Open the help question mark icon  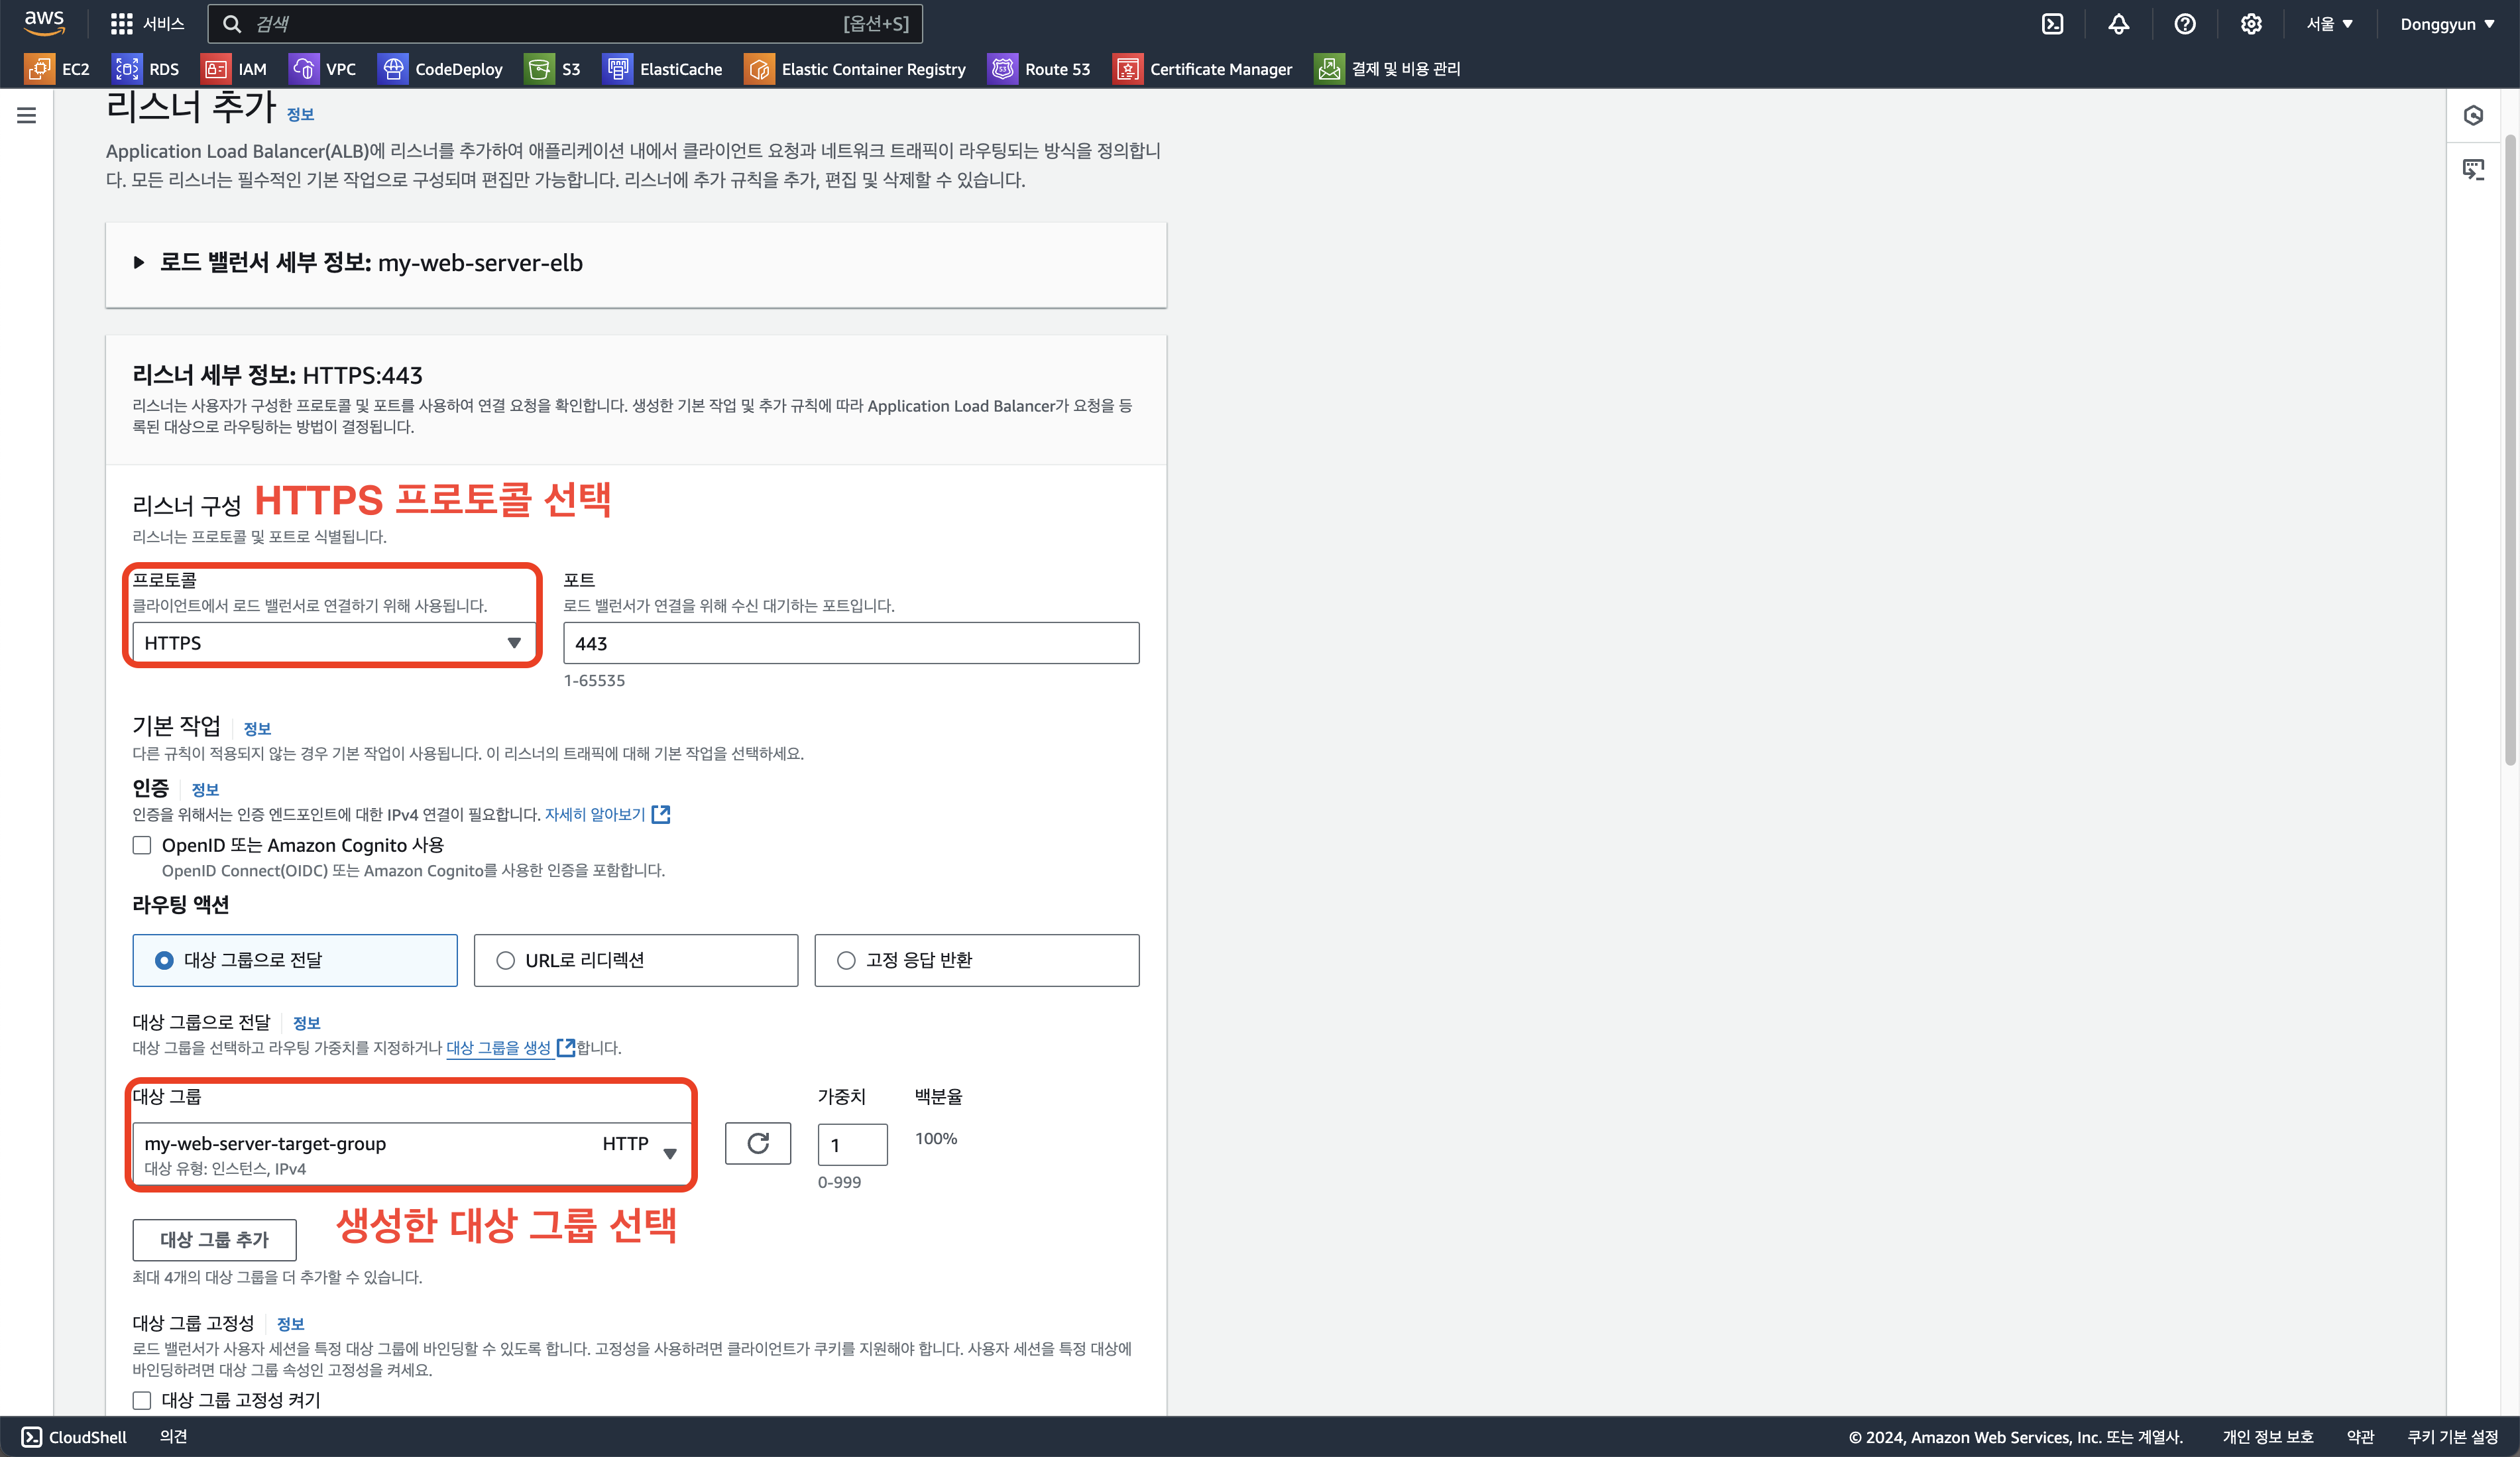click(x=2184, y=24)
